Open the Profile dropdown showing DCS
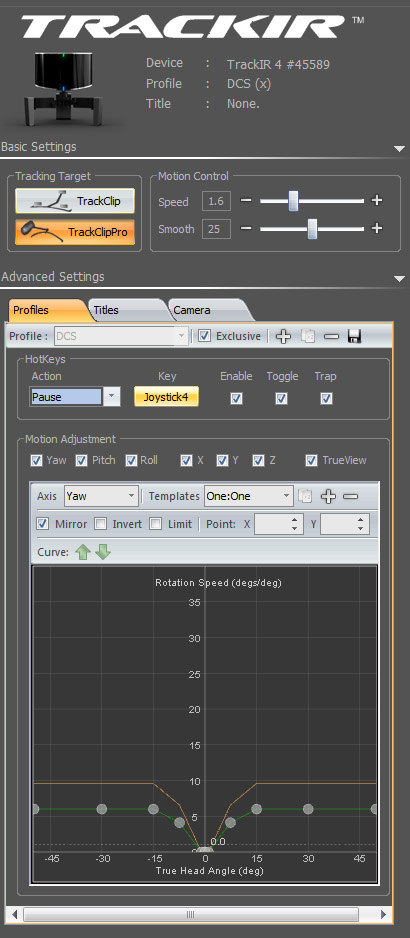The image size is (410, 938). tap(120, 336)
